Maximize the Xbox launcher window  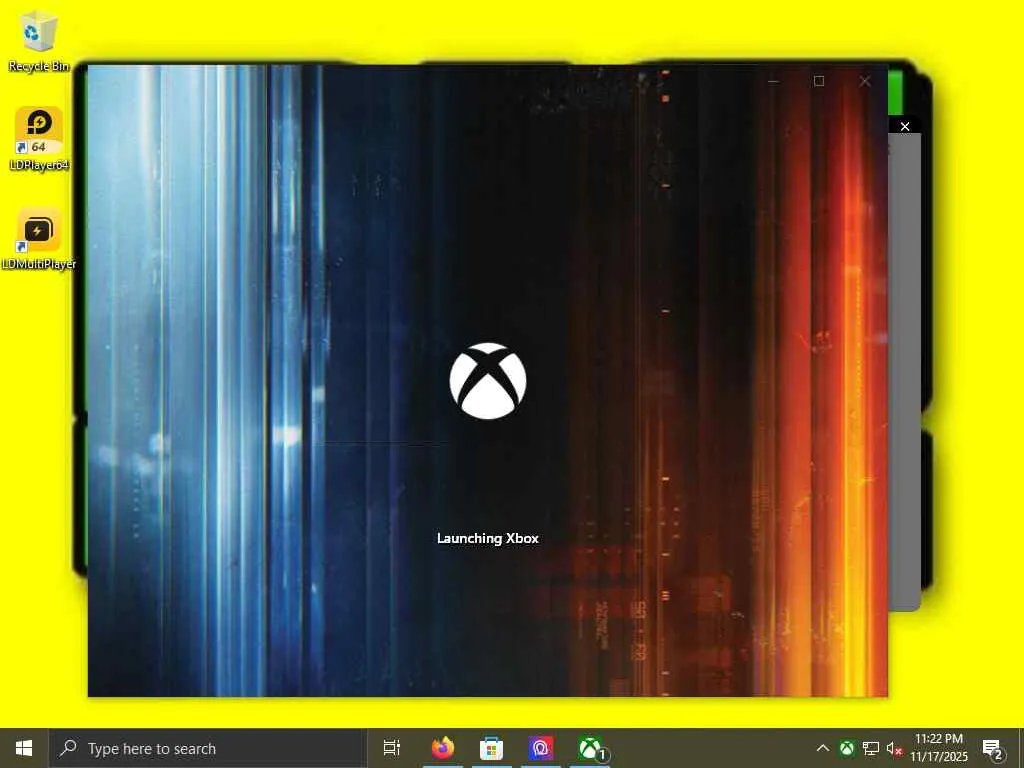click(x=819, y=81)
